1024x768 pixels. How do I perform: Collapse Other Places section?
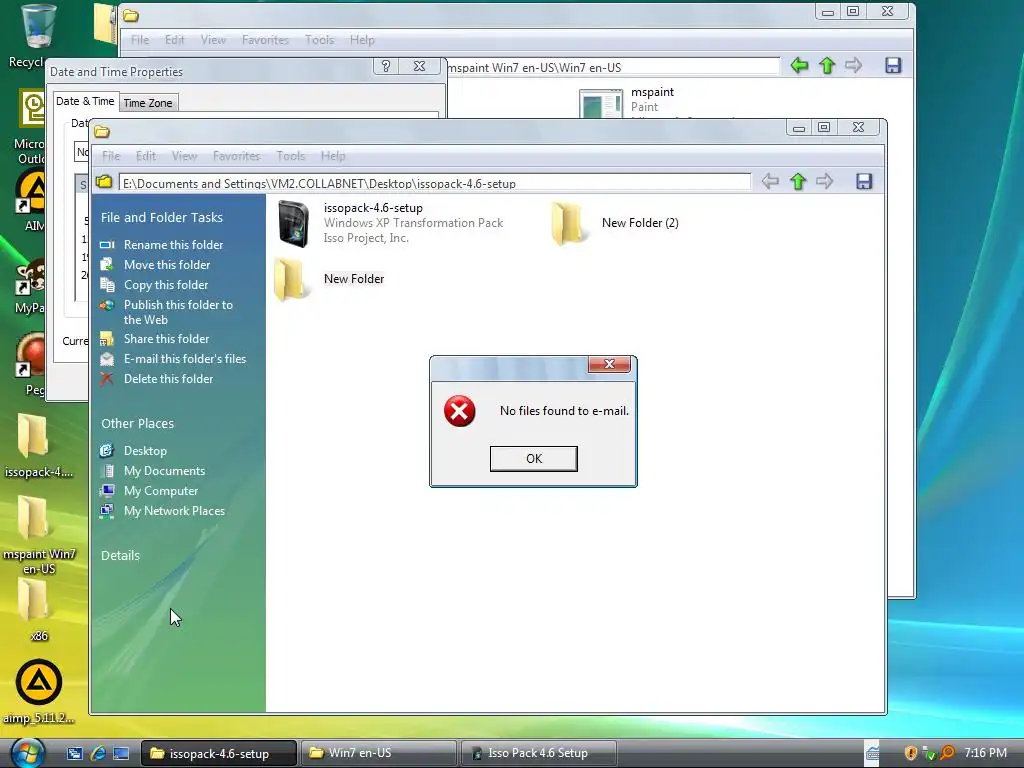tap(138, 423)
